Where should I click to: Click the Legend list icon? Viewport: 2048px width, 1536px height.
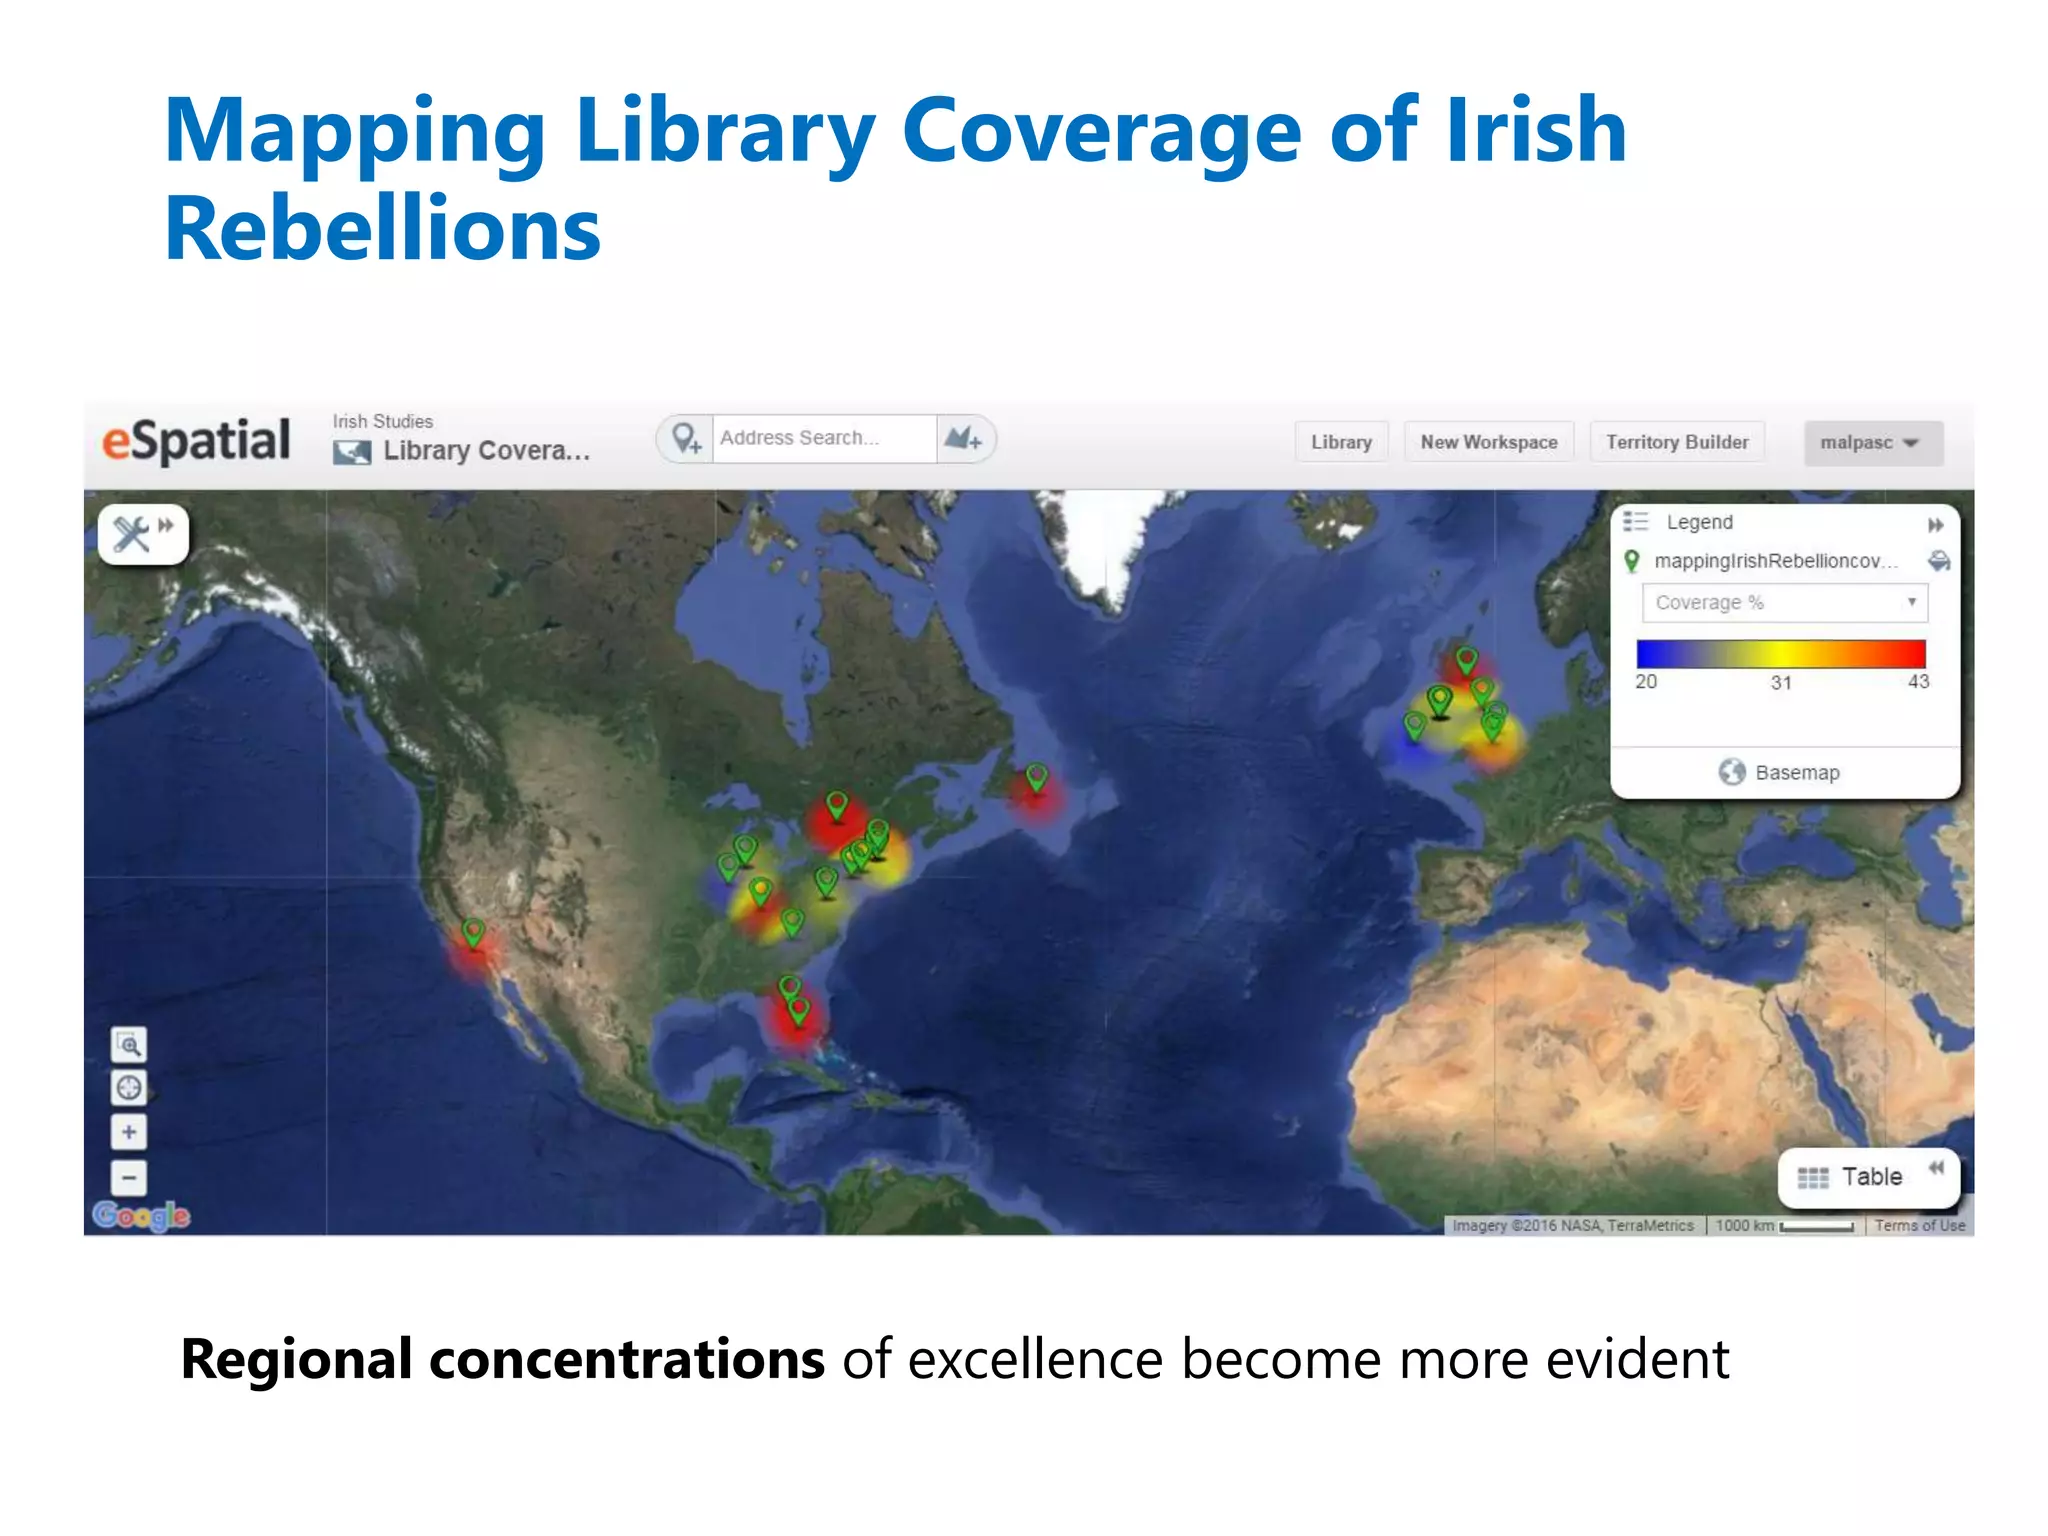(x=1635, y=522)
